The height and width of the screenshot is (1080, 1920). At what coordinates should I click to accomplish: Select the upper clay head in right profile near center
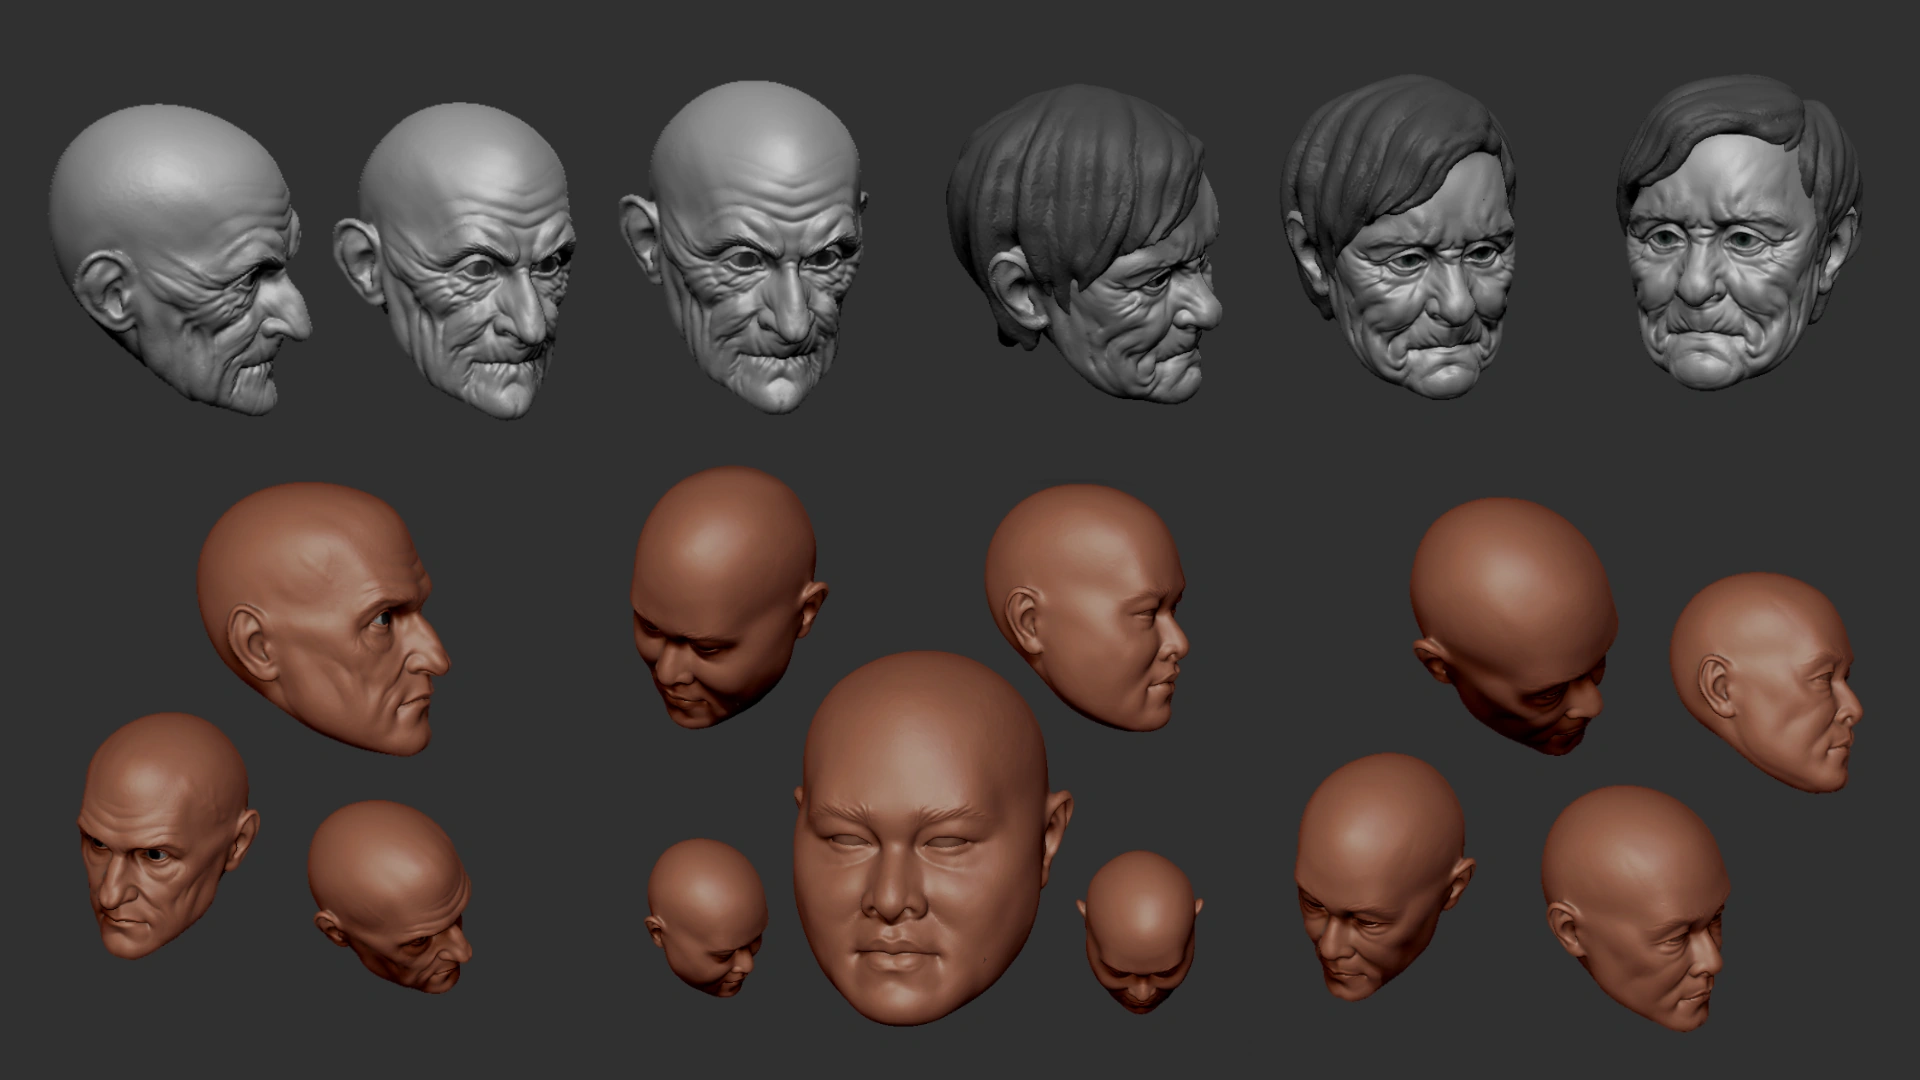(1085, 605)
